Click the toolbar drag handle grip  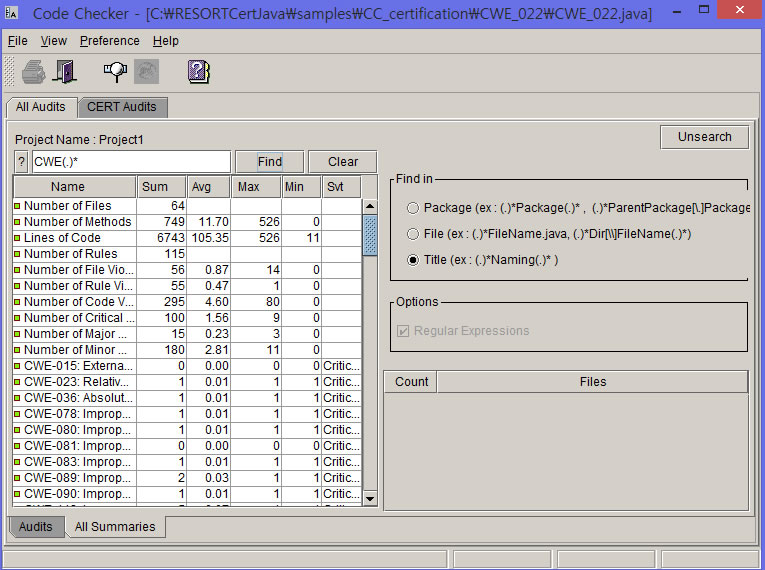pyautogui.click(x=9, y=72)
